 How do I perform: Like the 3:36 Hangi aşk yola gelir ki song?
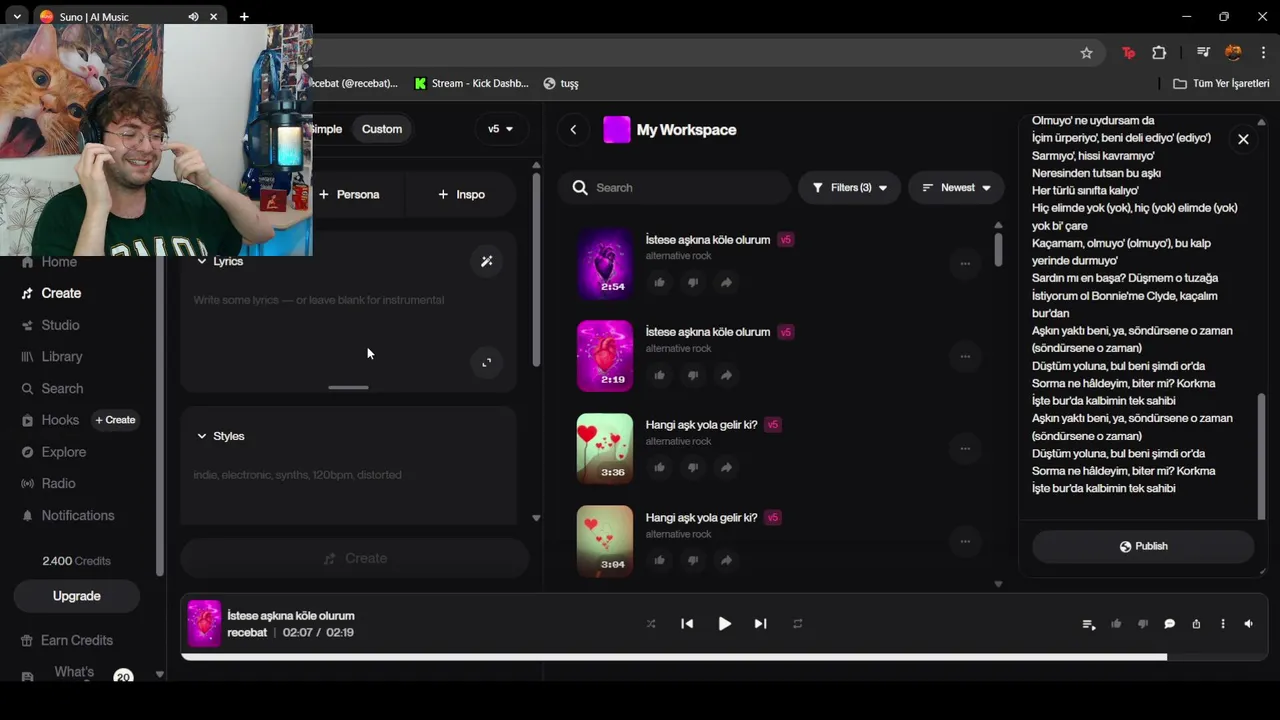click(x=660, y=467)
